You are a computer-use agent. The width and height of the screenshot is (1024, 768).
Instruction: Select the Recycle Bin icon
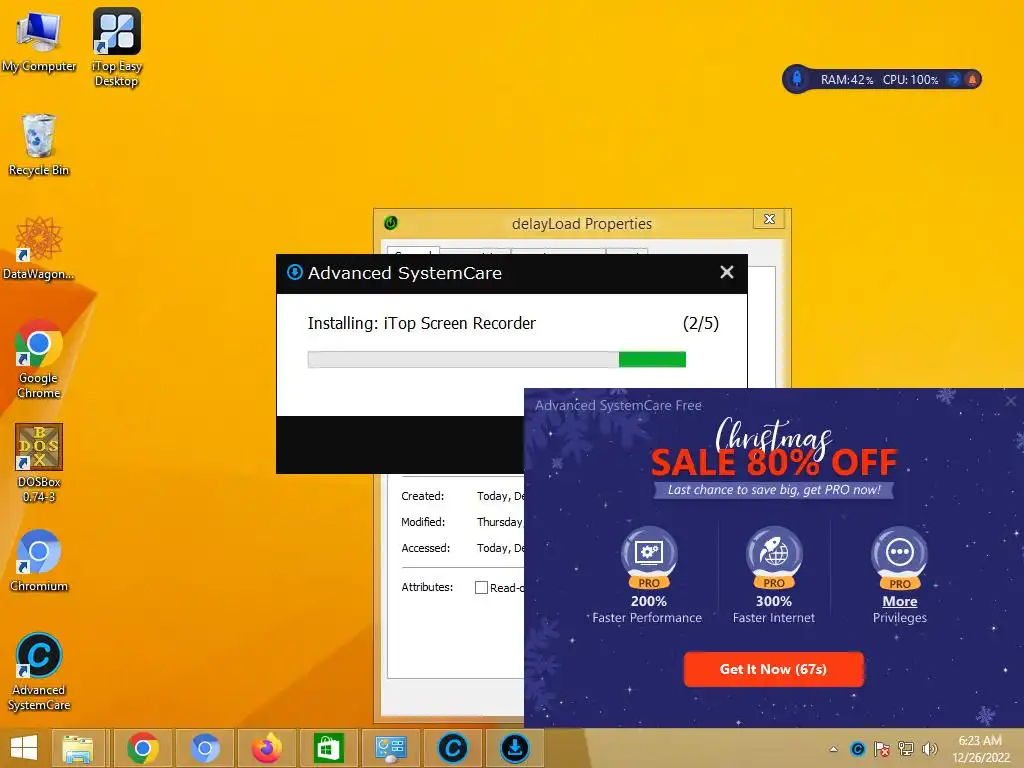point(39,145)
